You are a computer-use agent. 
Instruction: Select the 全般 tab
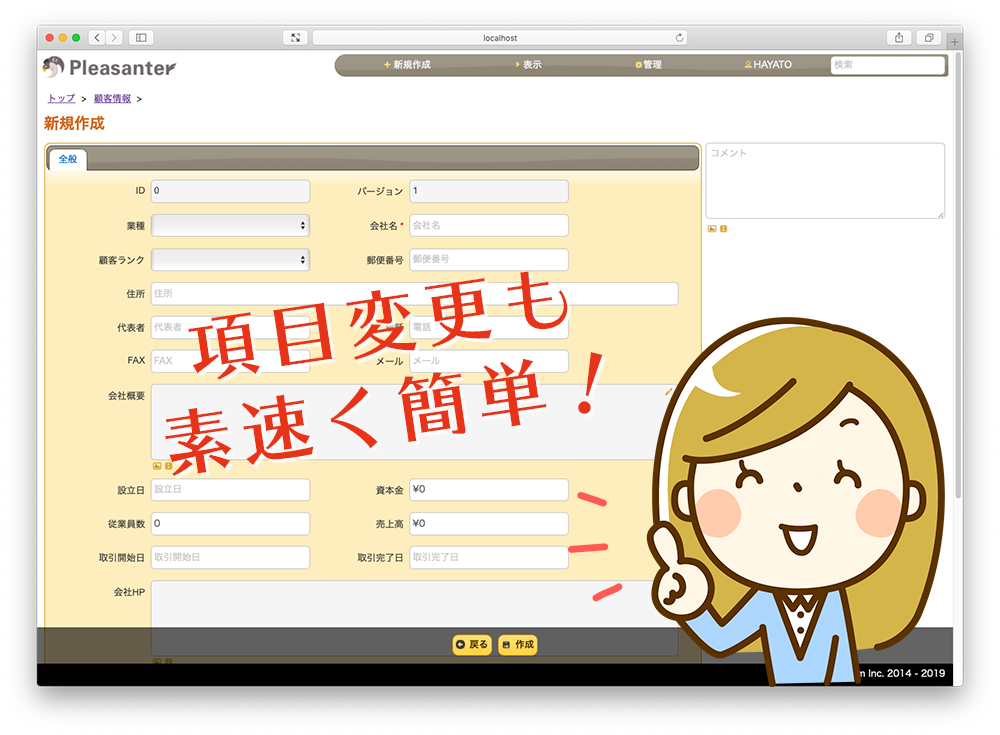click(x=67, y=160)
